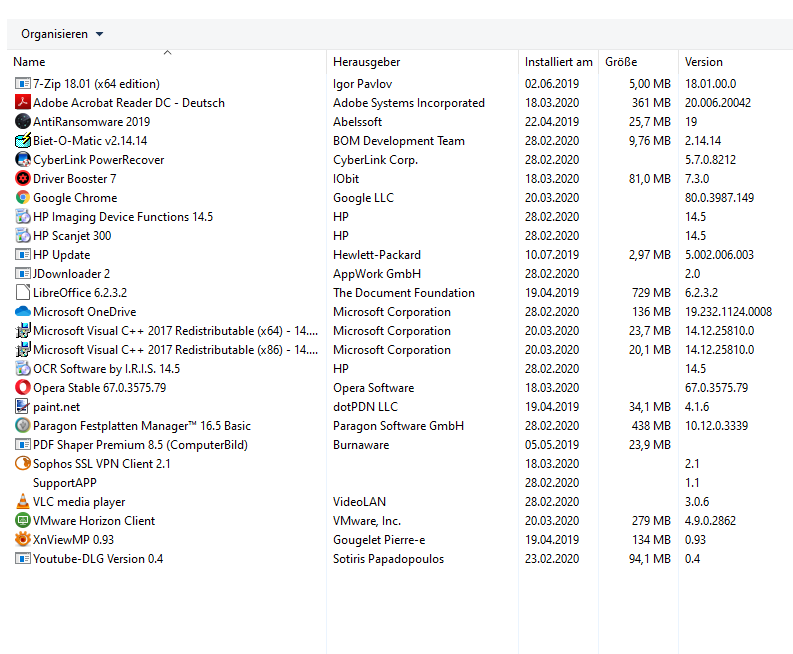Click publisher BOM Development Team
This screenshot has height=654, width=793.
[x=399, y=141]
